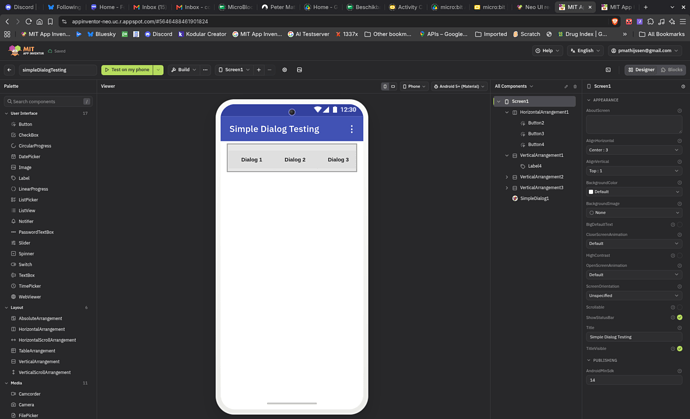Open the AlignVertical Top : 1 dropdown
690x419 pixels.
click(634, 171)
